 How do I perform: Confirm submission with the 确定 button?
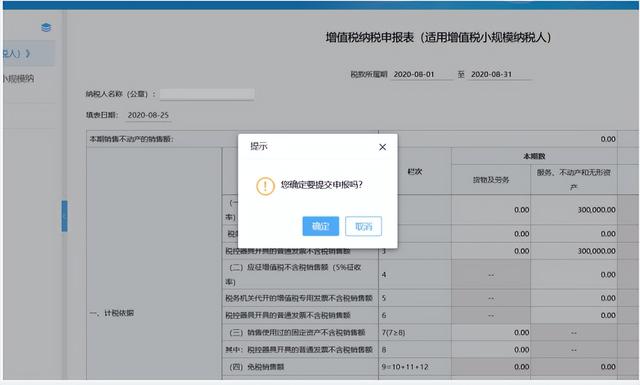pos(320,226)
